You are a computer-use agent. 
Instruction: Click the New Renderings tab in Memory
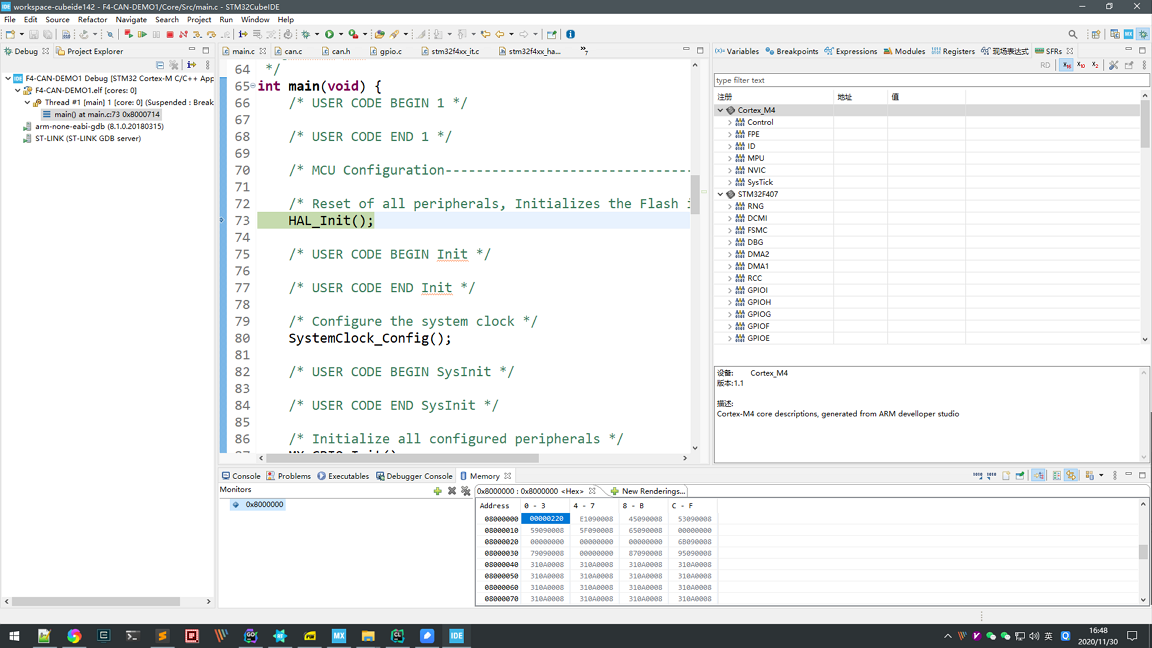647,491
